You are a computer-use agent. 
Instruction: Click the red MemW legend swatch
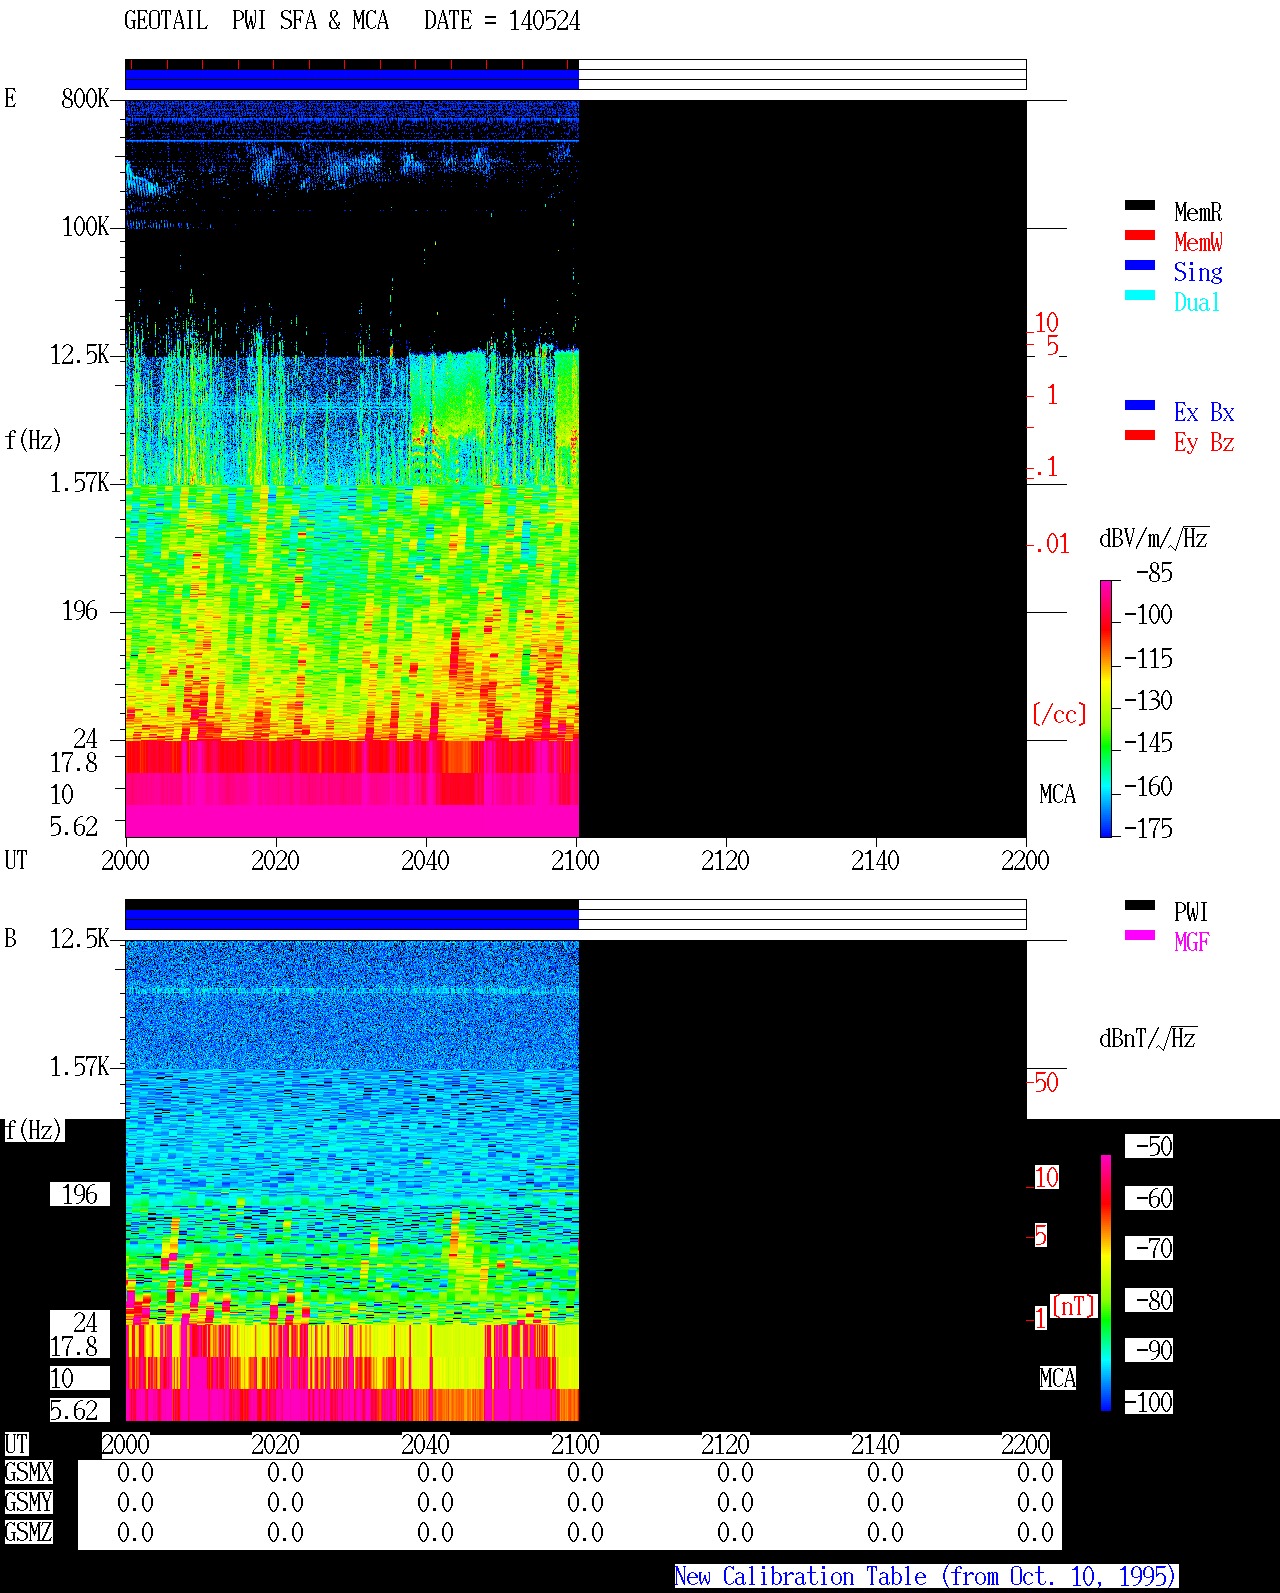tap(1140, 235)
